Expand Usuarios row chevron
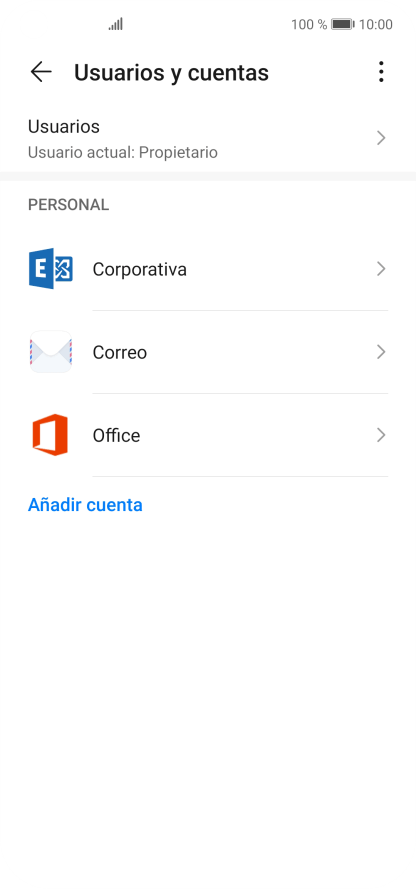This screenshot has height=889, width=416. click(381, 138)
